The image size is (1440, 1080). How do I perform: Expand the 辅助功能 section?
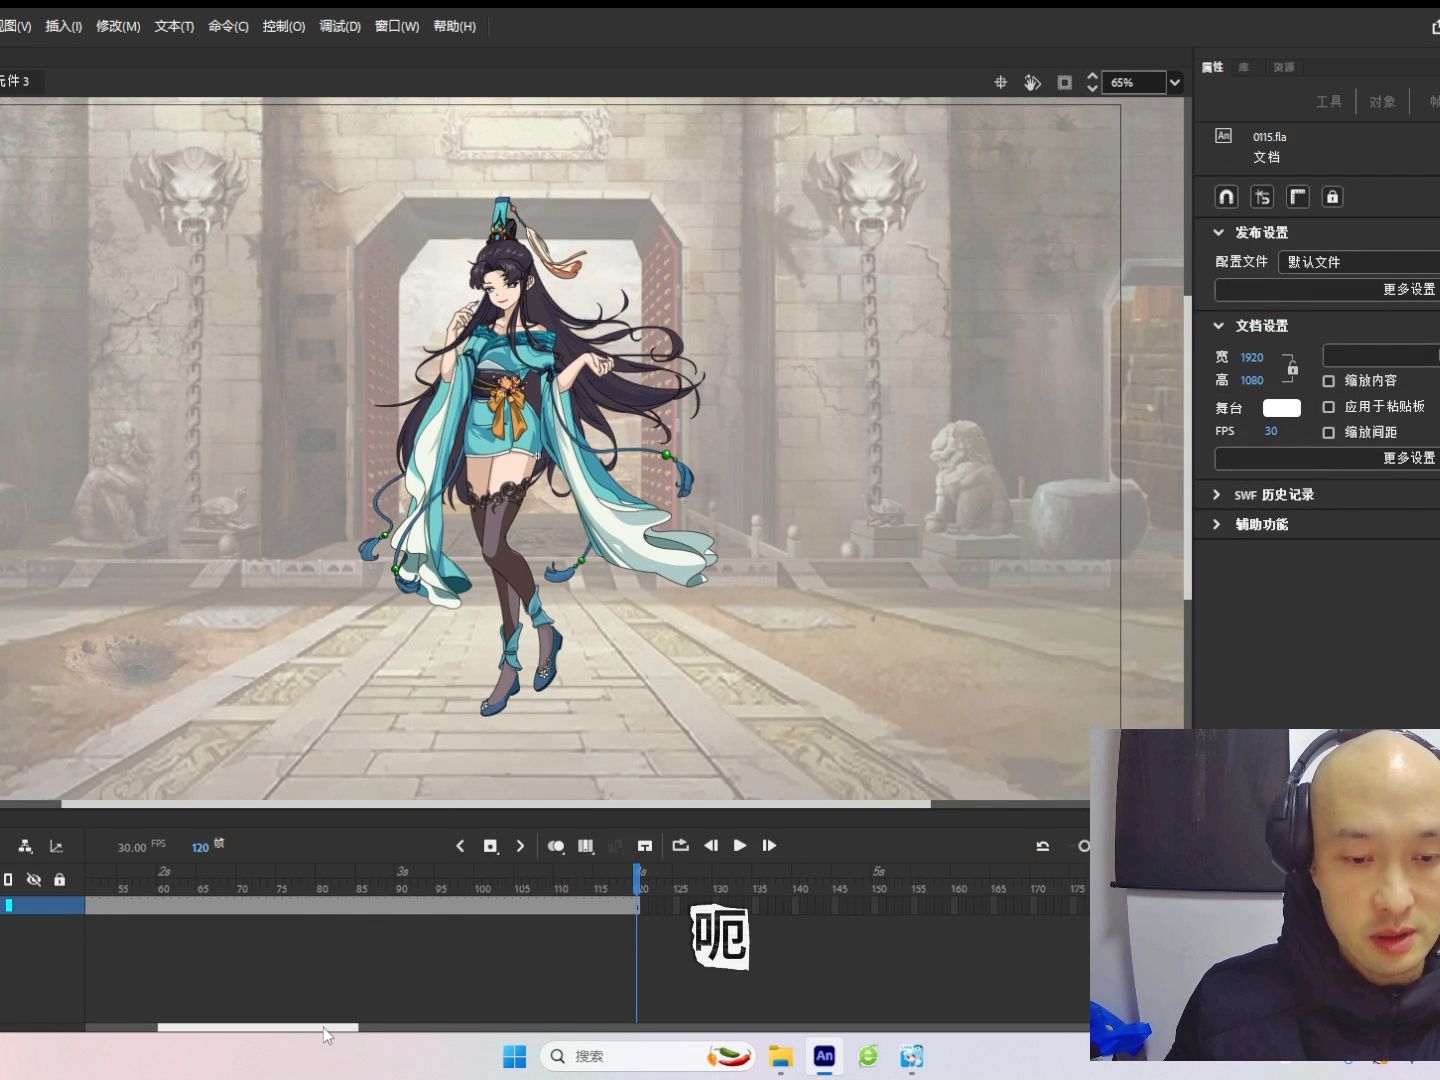click(1217, 524)
